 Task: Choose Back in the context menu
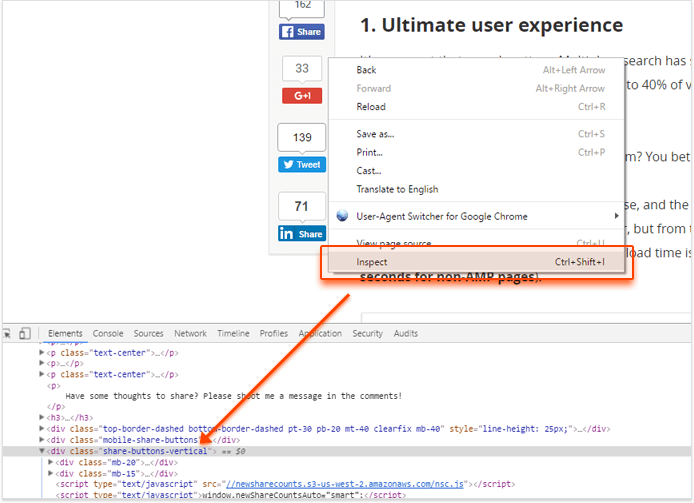(476, 70)
